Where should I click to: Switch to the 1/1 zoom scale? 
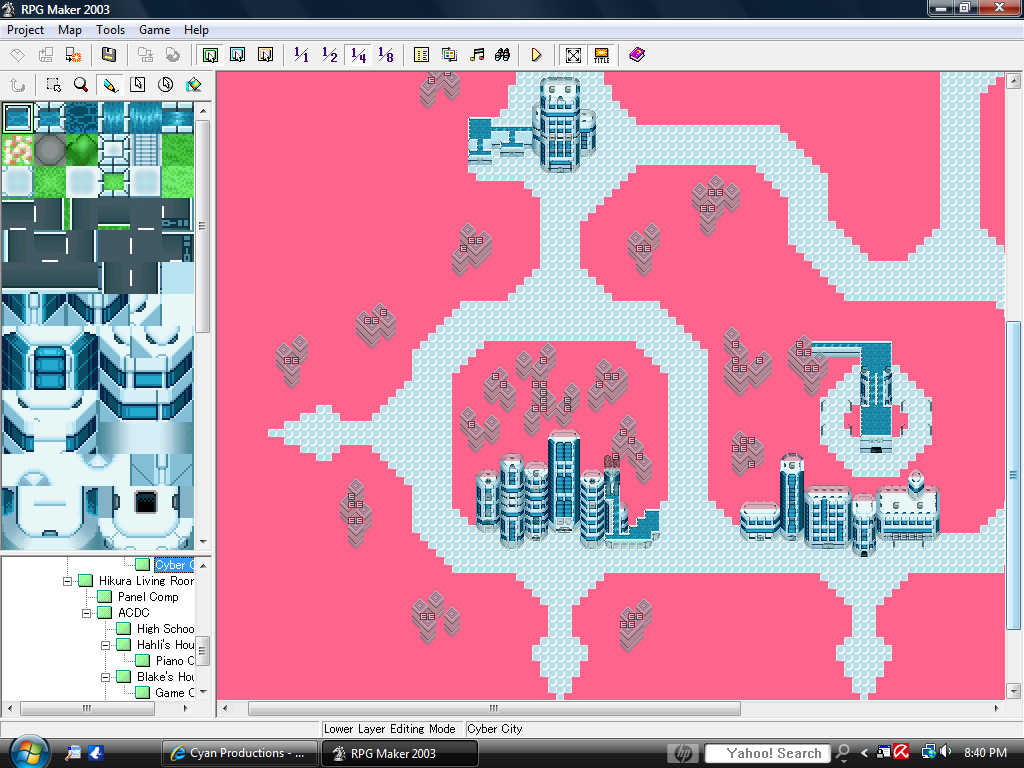click(x=301, y=55)
